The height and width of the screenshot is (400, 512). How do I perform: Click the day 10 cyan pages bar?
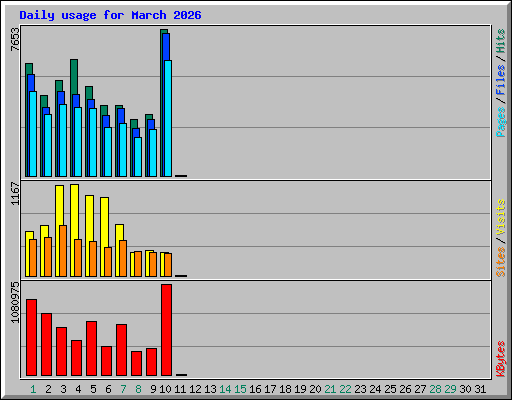coord(168,118)
